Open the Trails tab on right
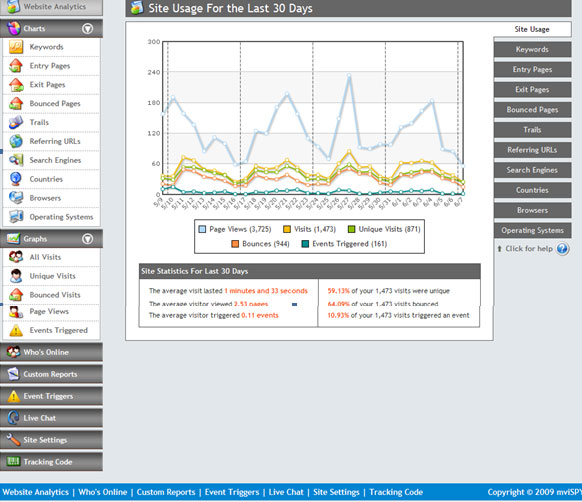The image size is (582, 502). pyautogui.click(x=532, y=130)
